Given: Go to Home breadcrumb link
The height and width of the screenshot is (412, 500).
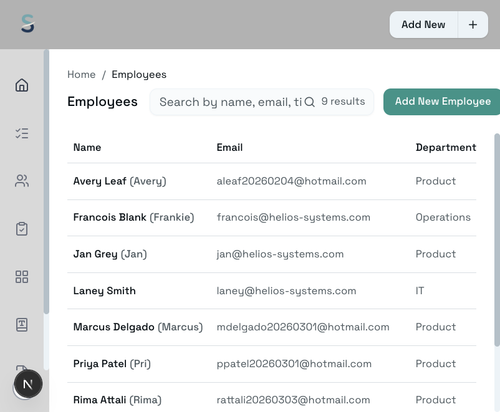Looking at the screenshot, I should (81, 74).
